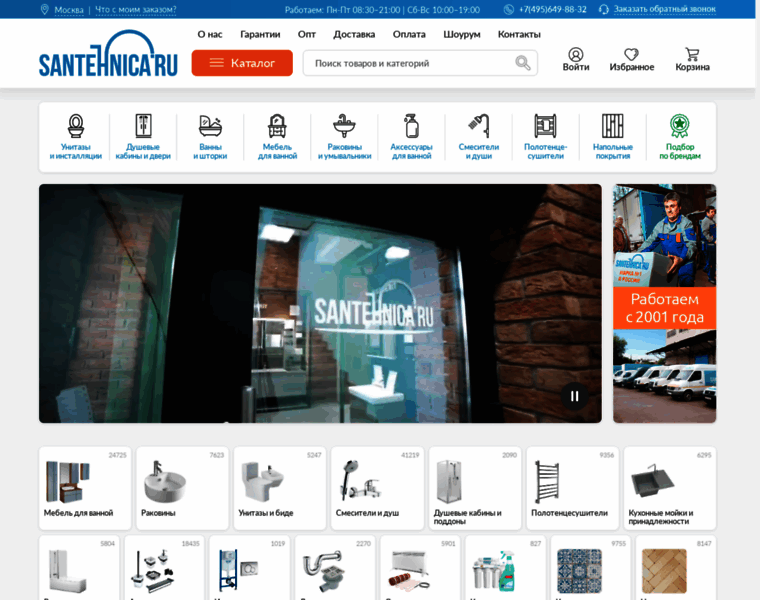Call the phone number +7(495)649-88-32

click(553, 9)
